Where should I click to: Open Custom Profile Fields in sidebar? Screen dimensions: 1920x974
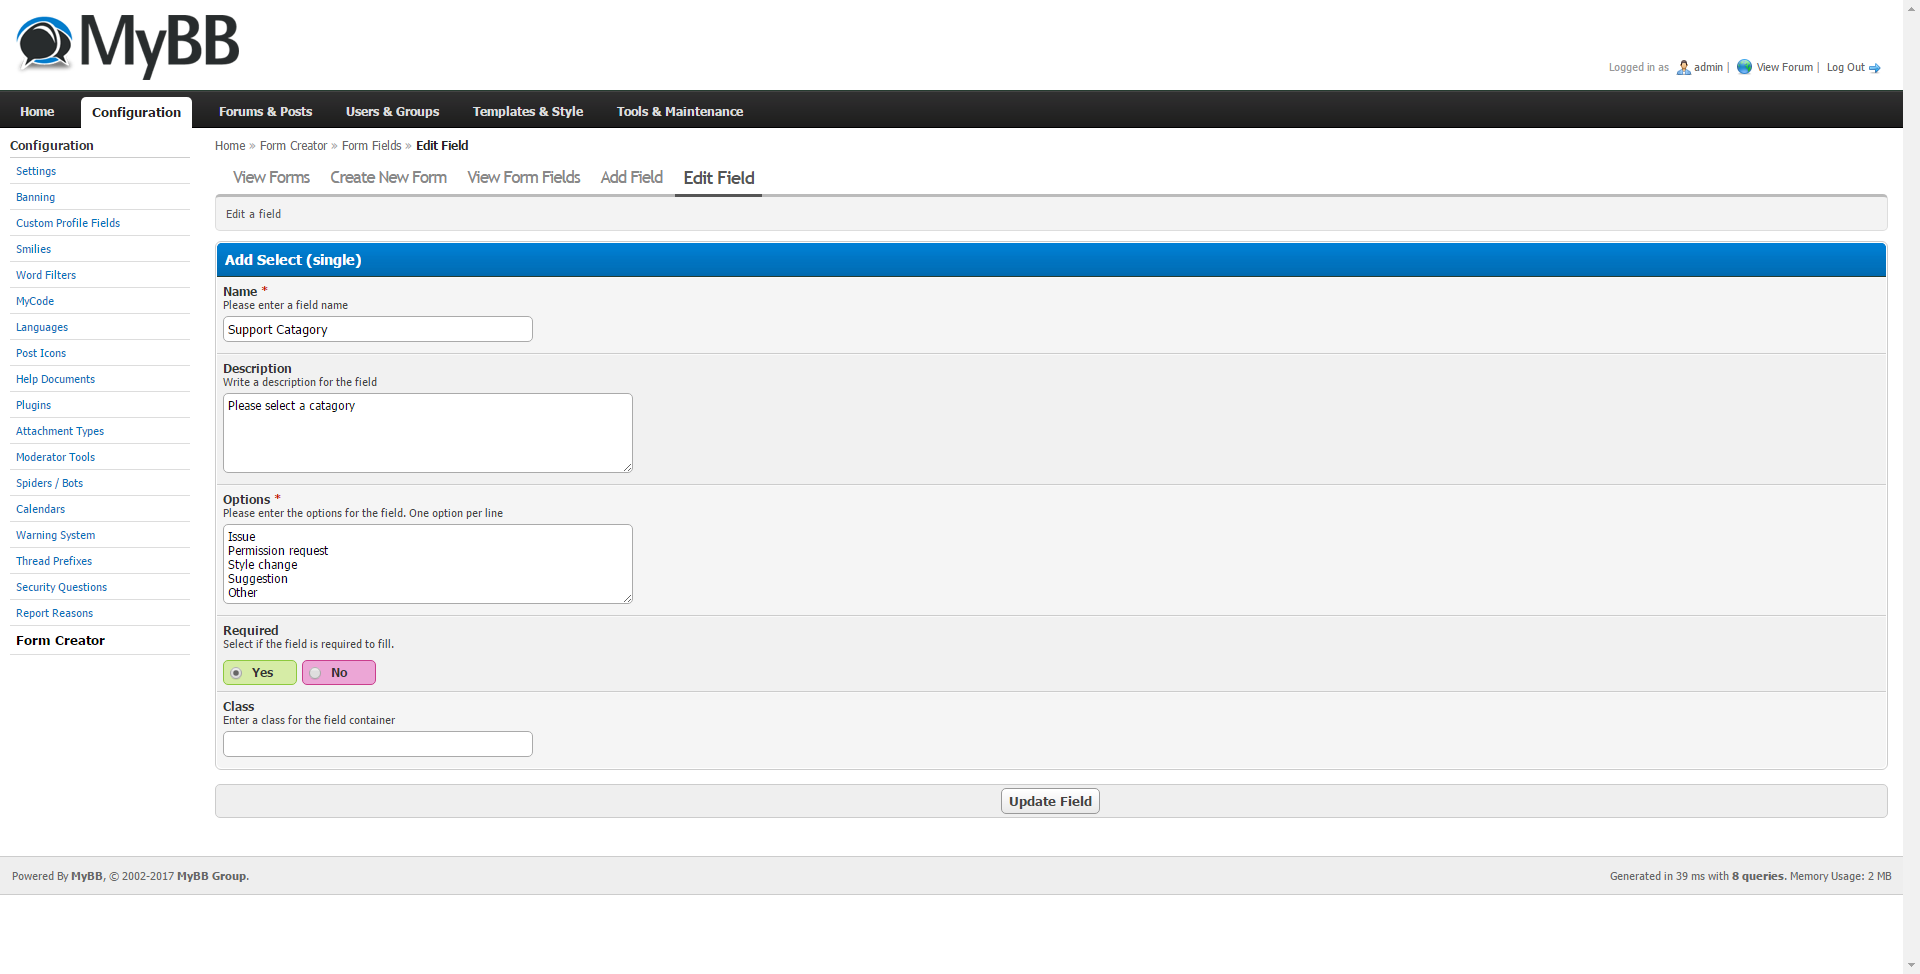68,223
